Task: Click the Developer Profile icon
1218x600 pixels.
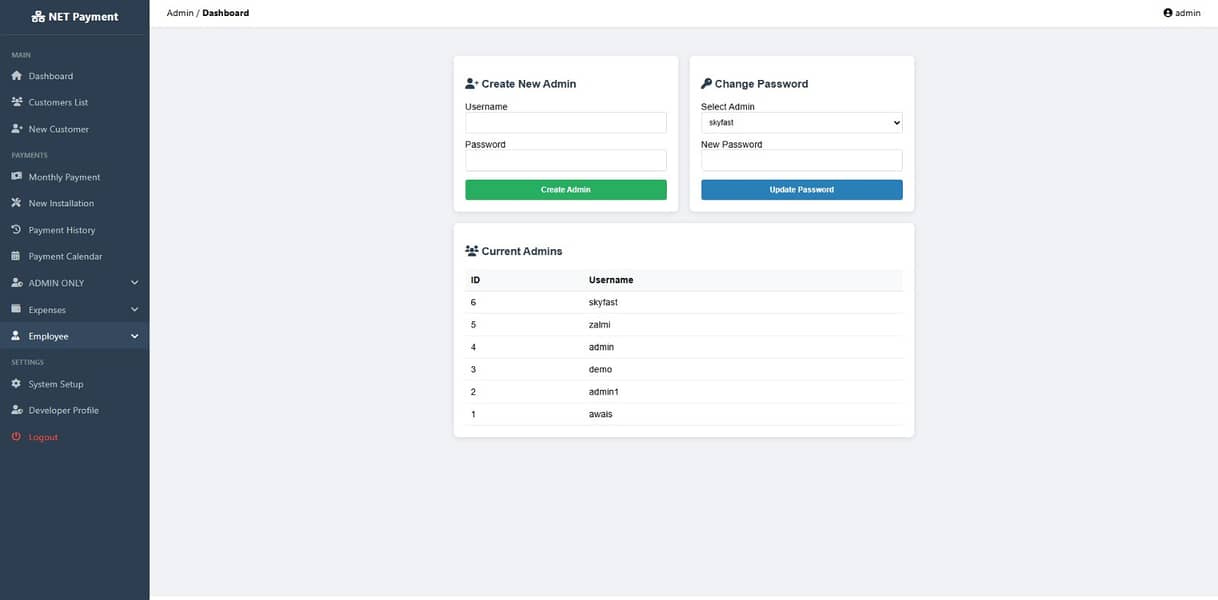Action: [16, 410]
